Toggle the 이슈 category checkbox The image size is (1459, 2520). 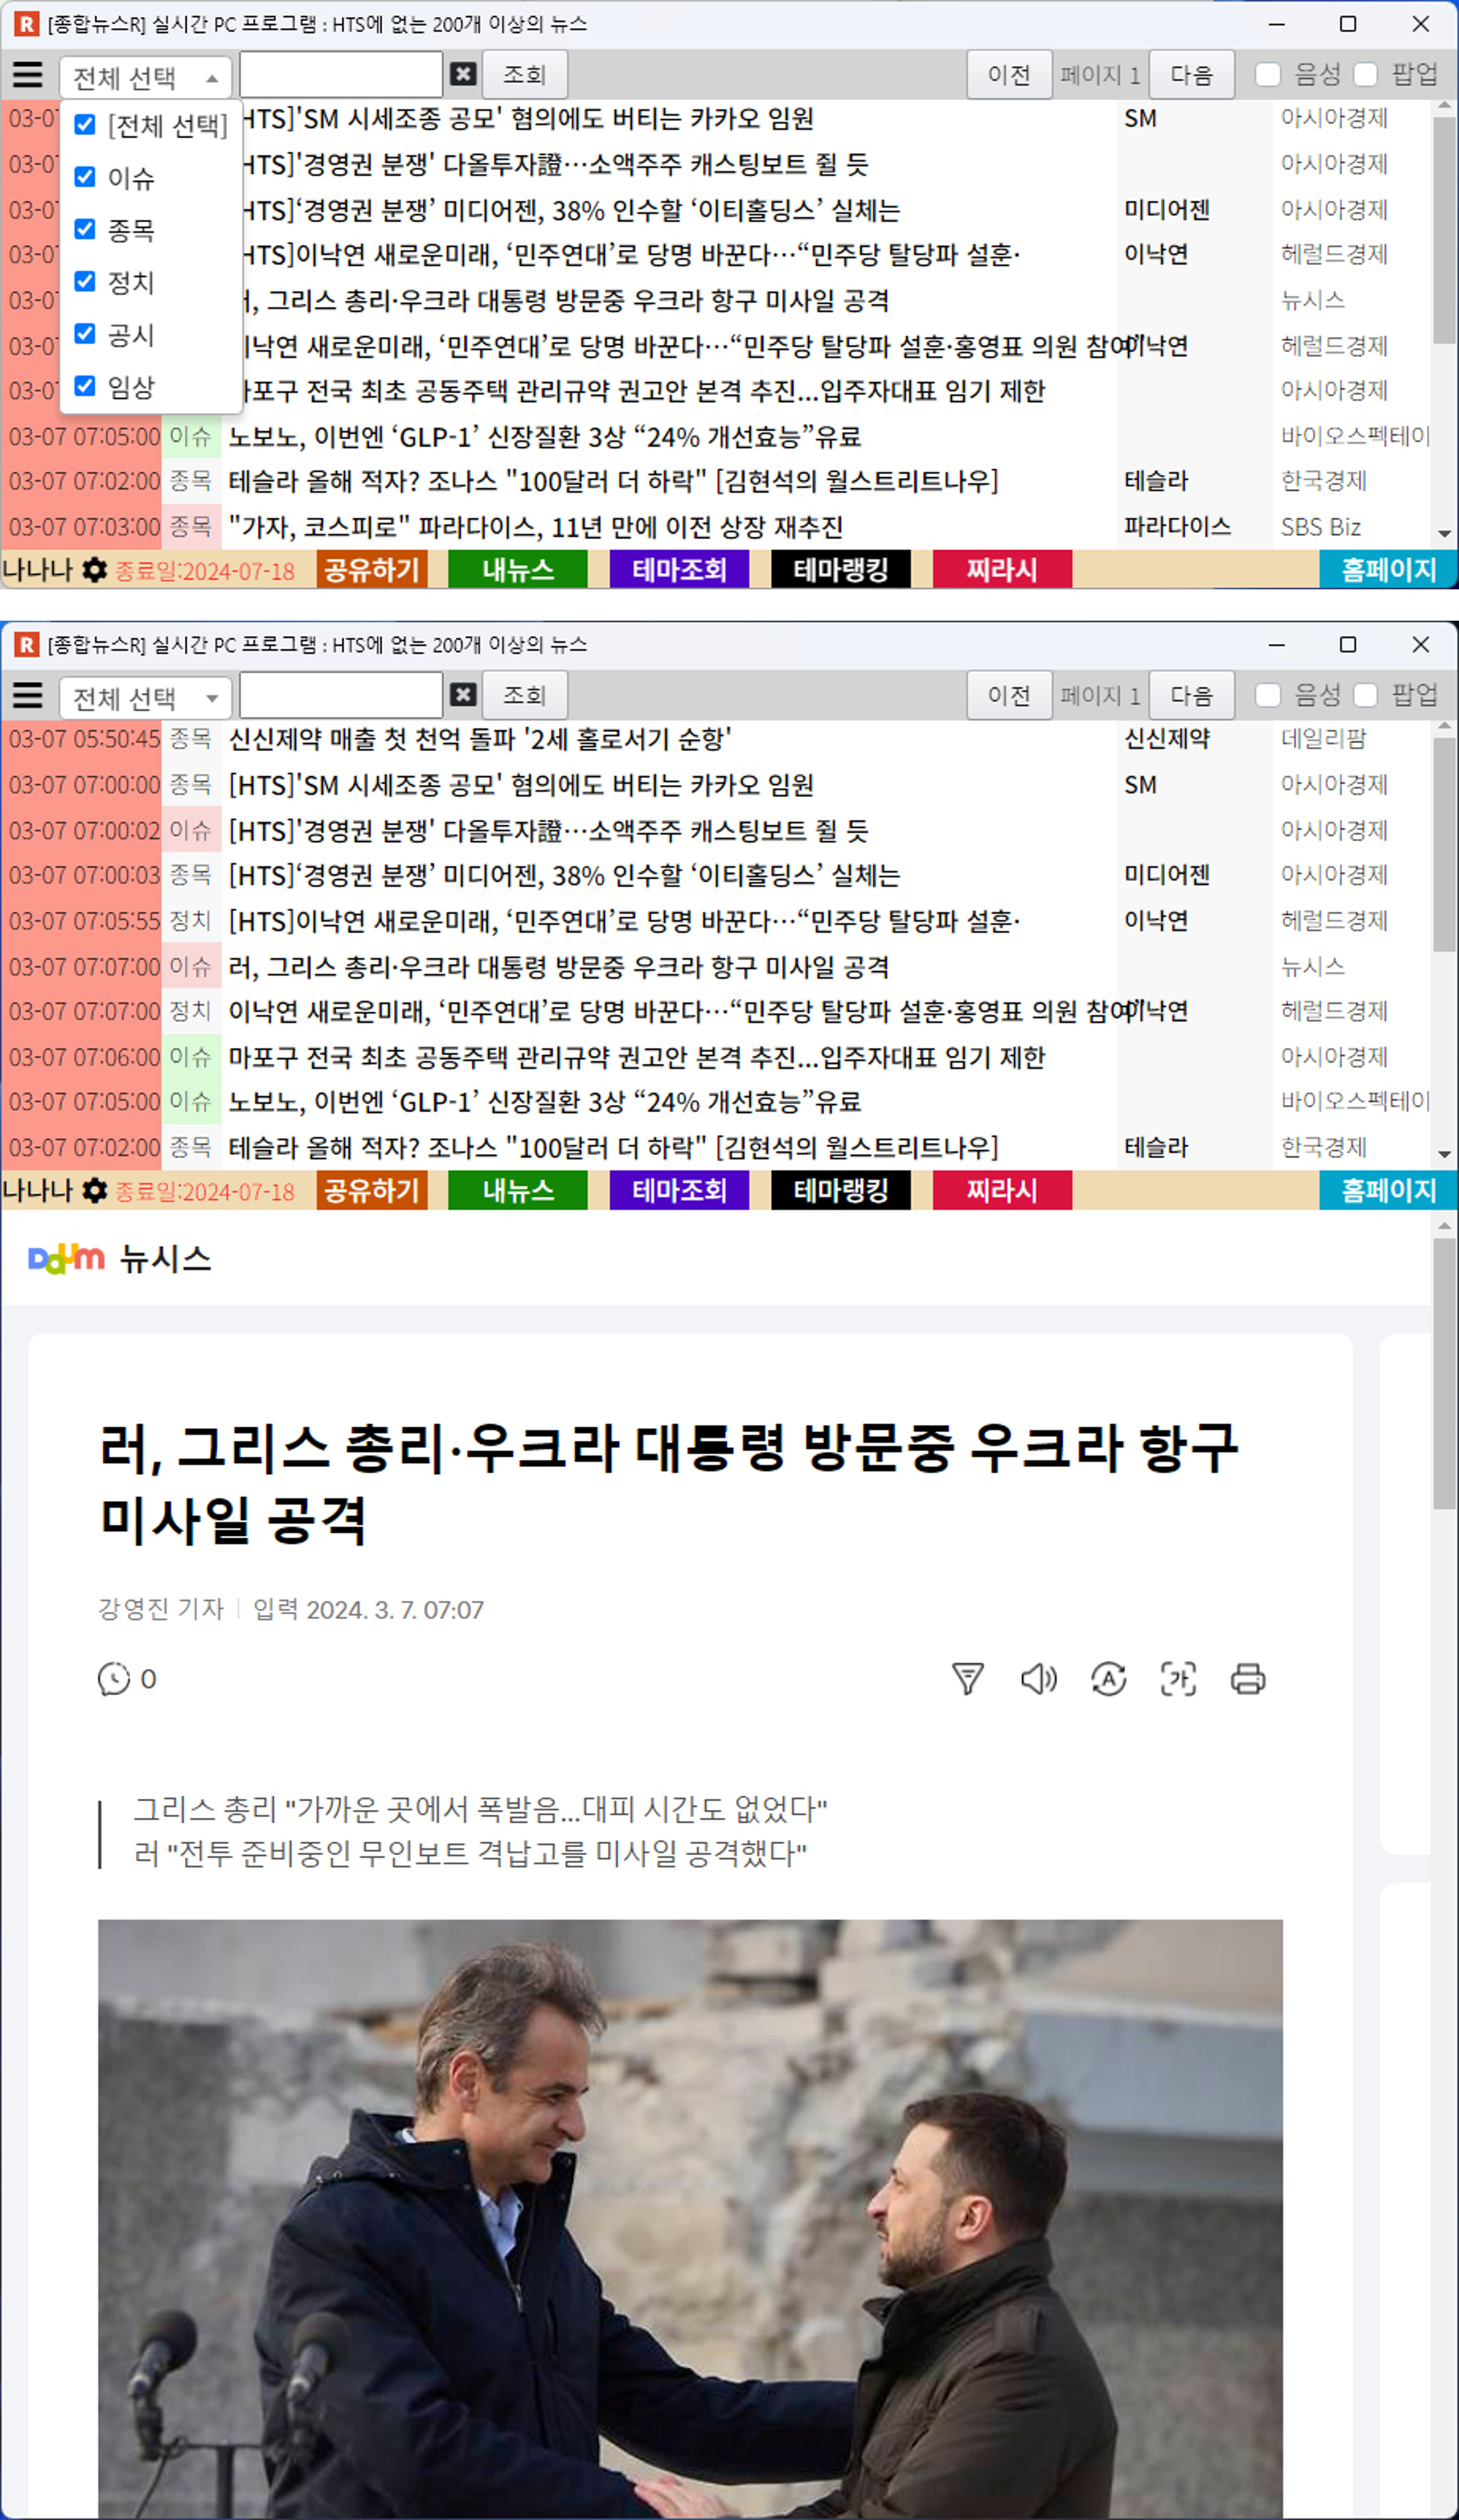tap(85, 177)
